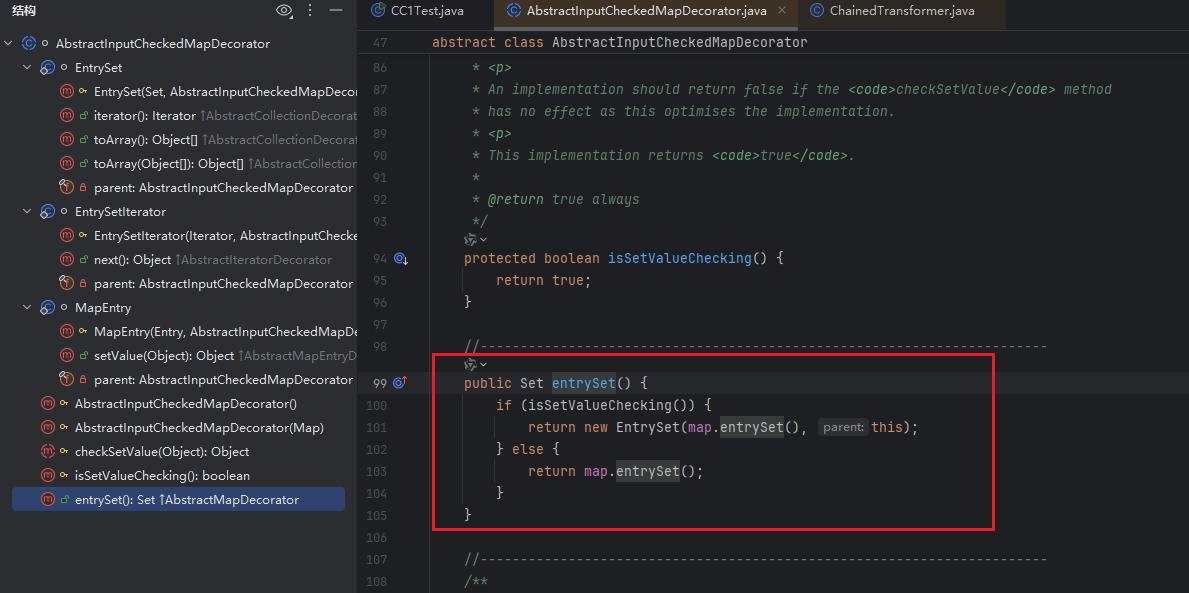1189x593 pixels.
Task: Collapse the EntrySet inner class node
Action: point(28,68)
